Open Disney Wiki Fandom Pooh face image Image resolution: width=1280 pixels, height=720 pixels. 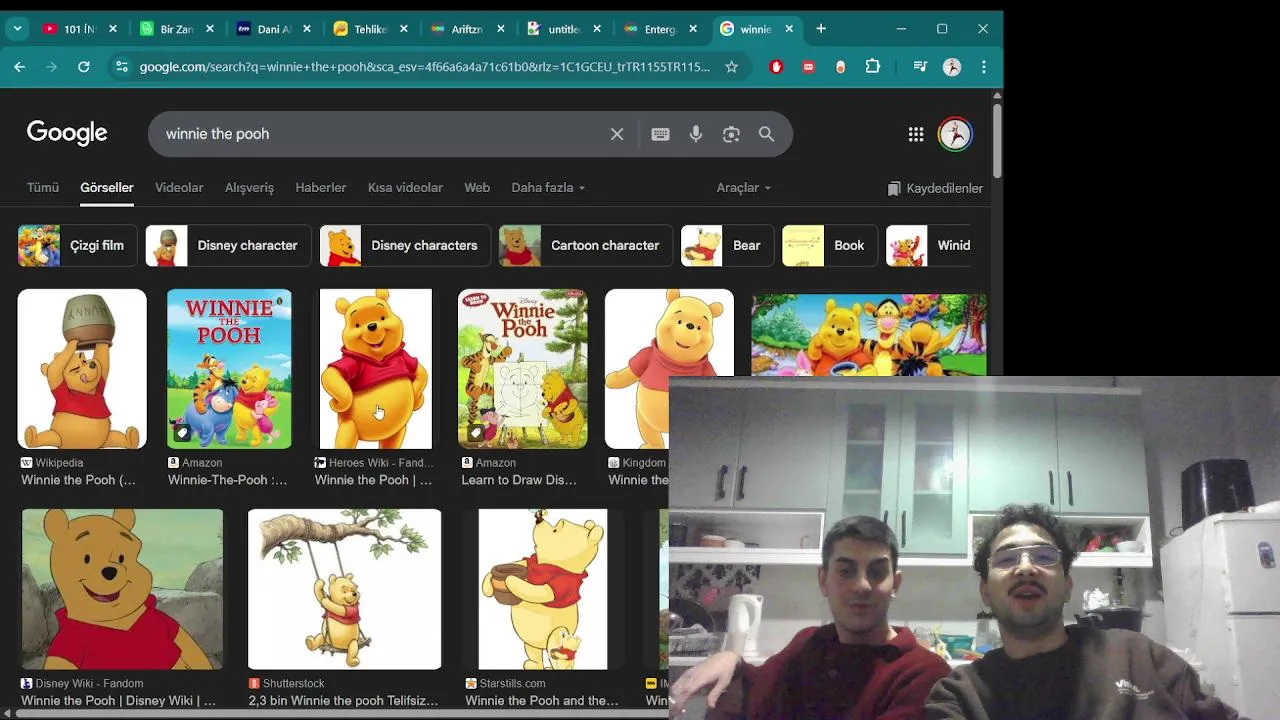tap(122, 589)
